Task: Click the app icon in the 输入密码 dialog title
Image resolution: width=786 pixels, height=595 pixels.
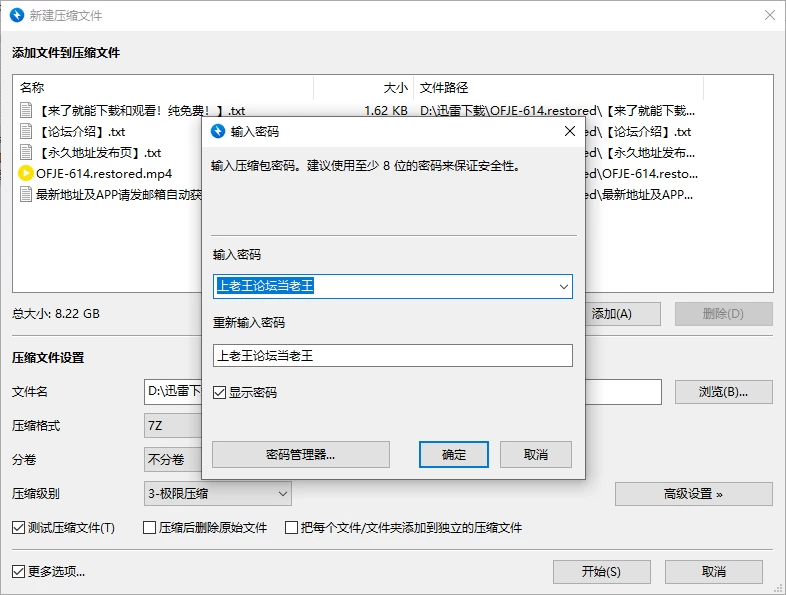Action: click(218, 131)
